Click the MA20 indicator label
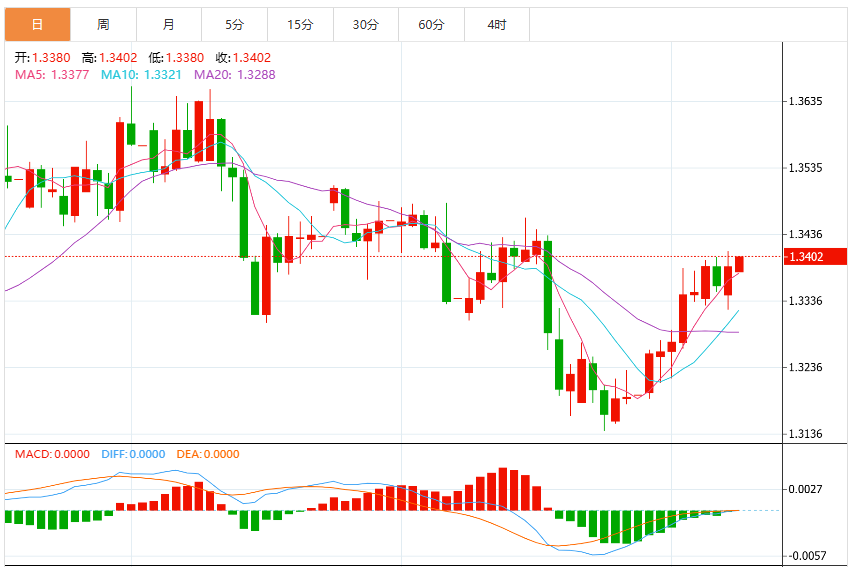This screenshot has width=852, height=567. point(235,74)
